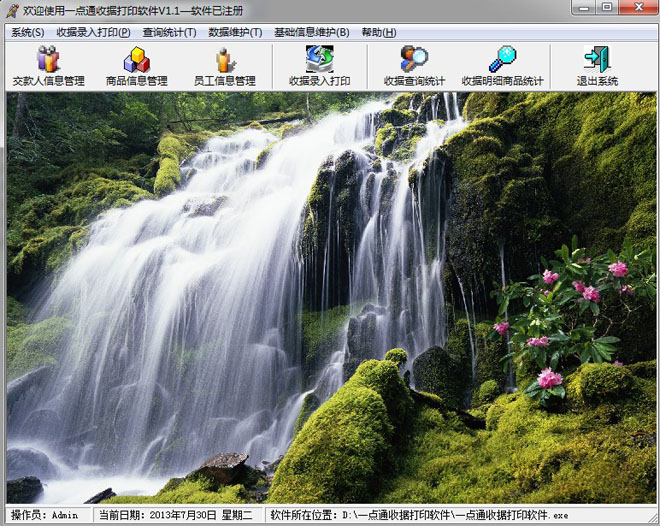This screenshot has height=526, width=660.
Task: Open 交款人信息管理 toolbar icon
Action: 48,66
